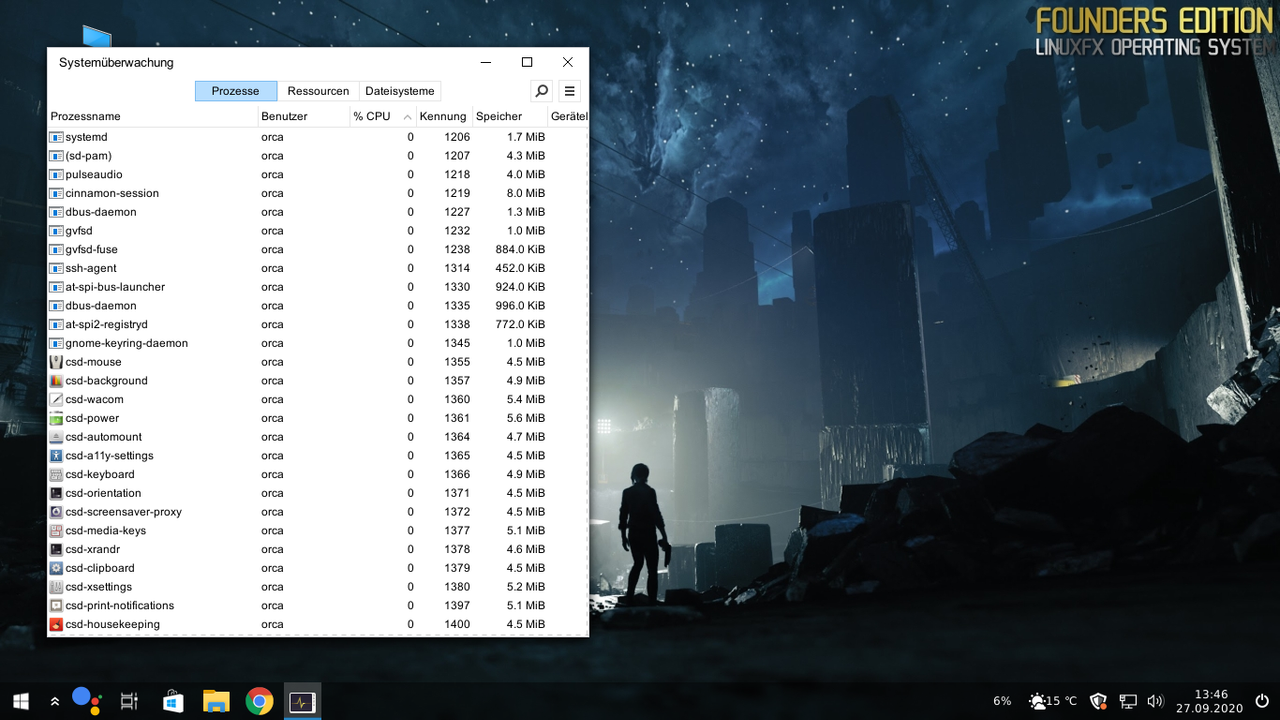Select the cinnamon-session process row
This screenshot has height=720, width=1280.
point(318,193)
